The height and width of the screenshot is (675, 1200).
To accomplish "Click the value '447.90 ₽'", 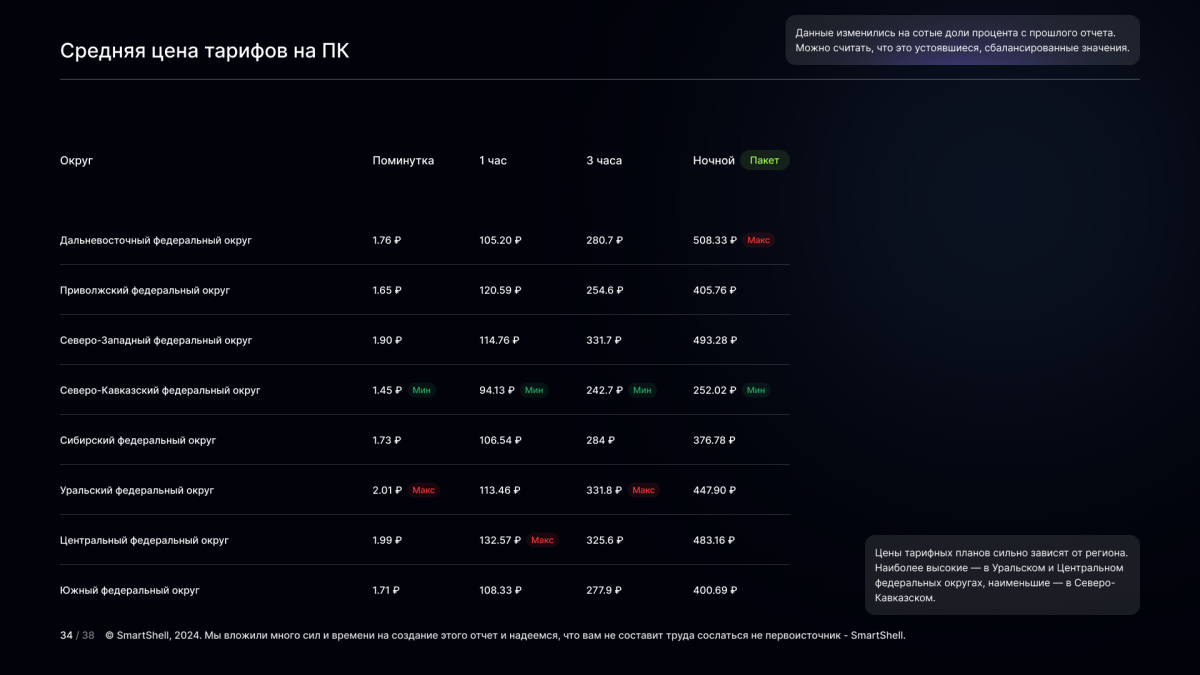I will click(715, 491).
